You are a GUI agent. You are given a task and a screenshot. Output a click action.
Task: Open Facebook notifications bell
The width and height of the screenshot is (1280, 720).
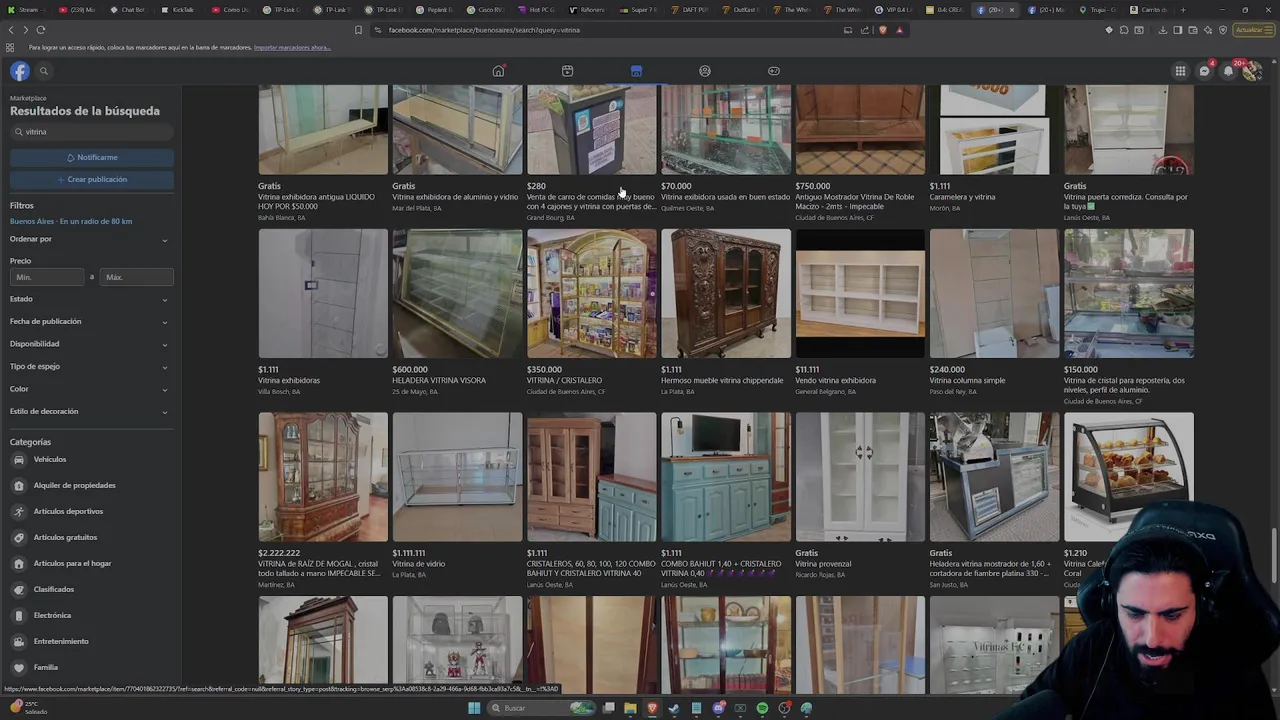pos(1229,71)
